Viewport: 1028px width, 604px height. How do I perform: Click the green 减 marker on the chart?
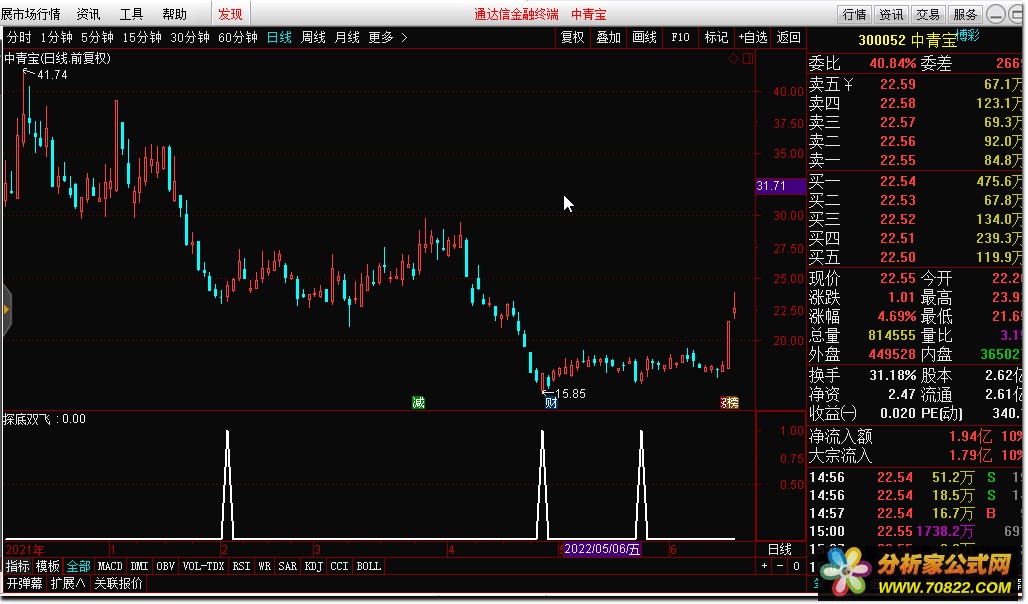(x=418, y=403)
